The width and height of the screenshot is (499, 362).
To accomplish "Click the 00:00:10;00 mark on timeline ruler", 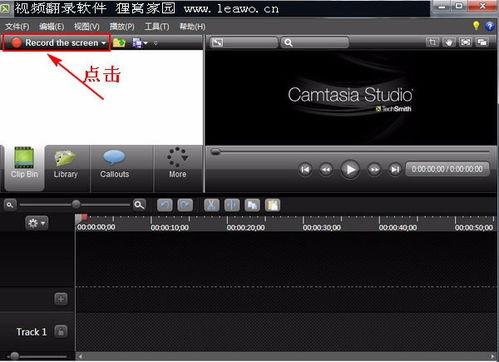I will point(169,227).
